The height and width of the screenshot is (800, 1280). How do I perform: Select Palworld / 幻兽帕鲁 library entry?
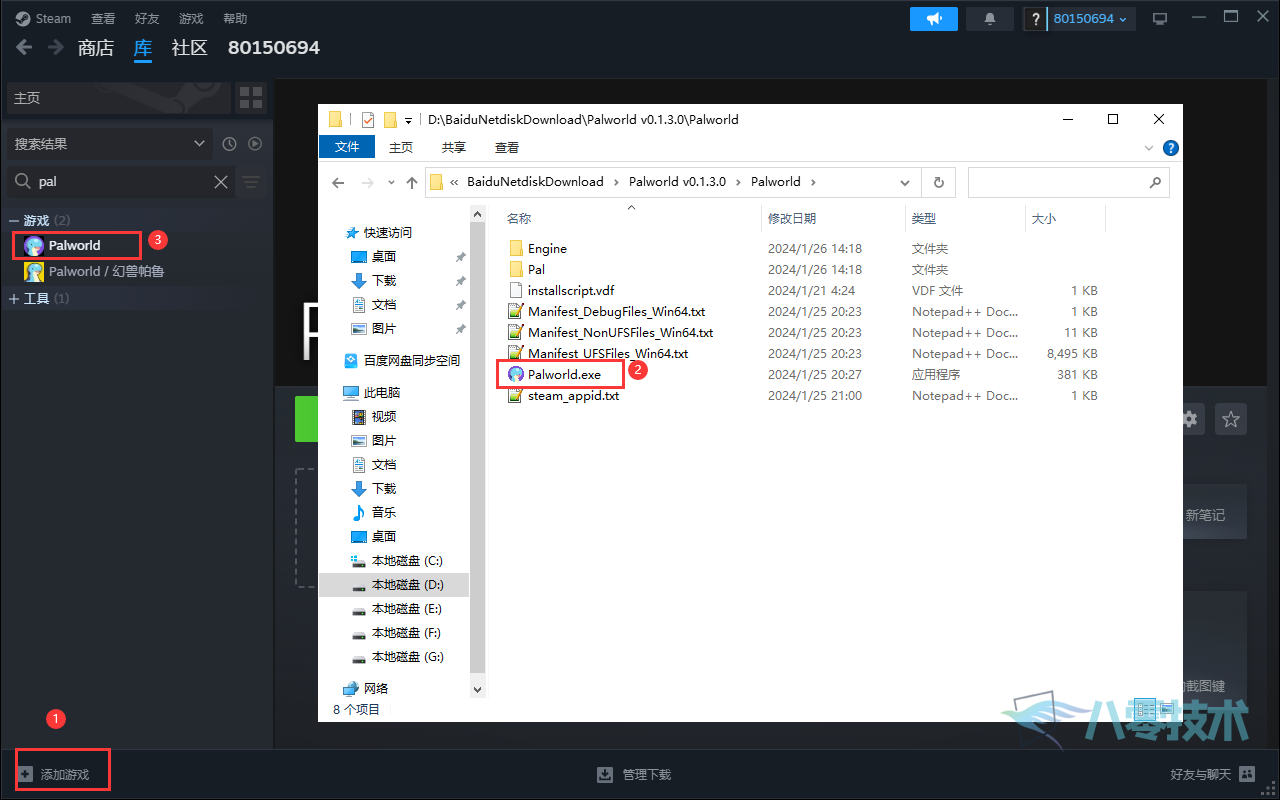[106, 271]
